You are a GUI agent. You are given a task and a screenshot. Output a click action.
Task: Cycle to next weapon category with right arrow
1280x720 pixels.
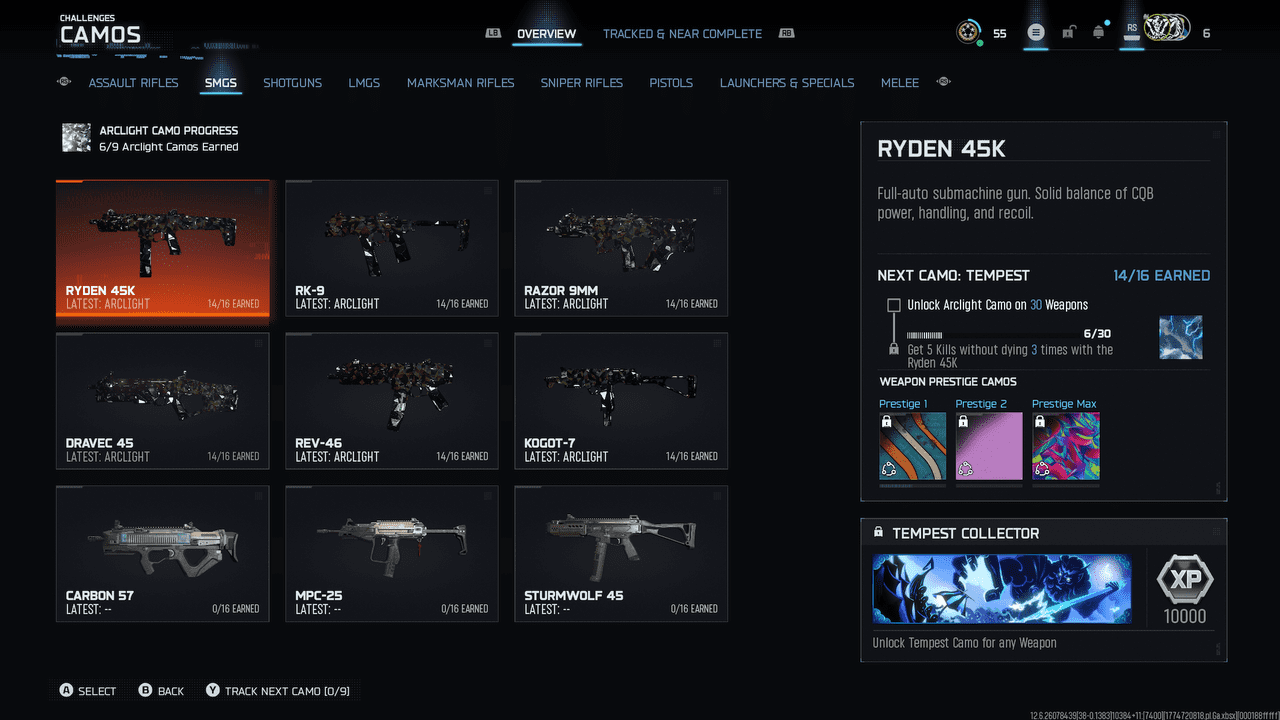943,82
